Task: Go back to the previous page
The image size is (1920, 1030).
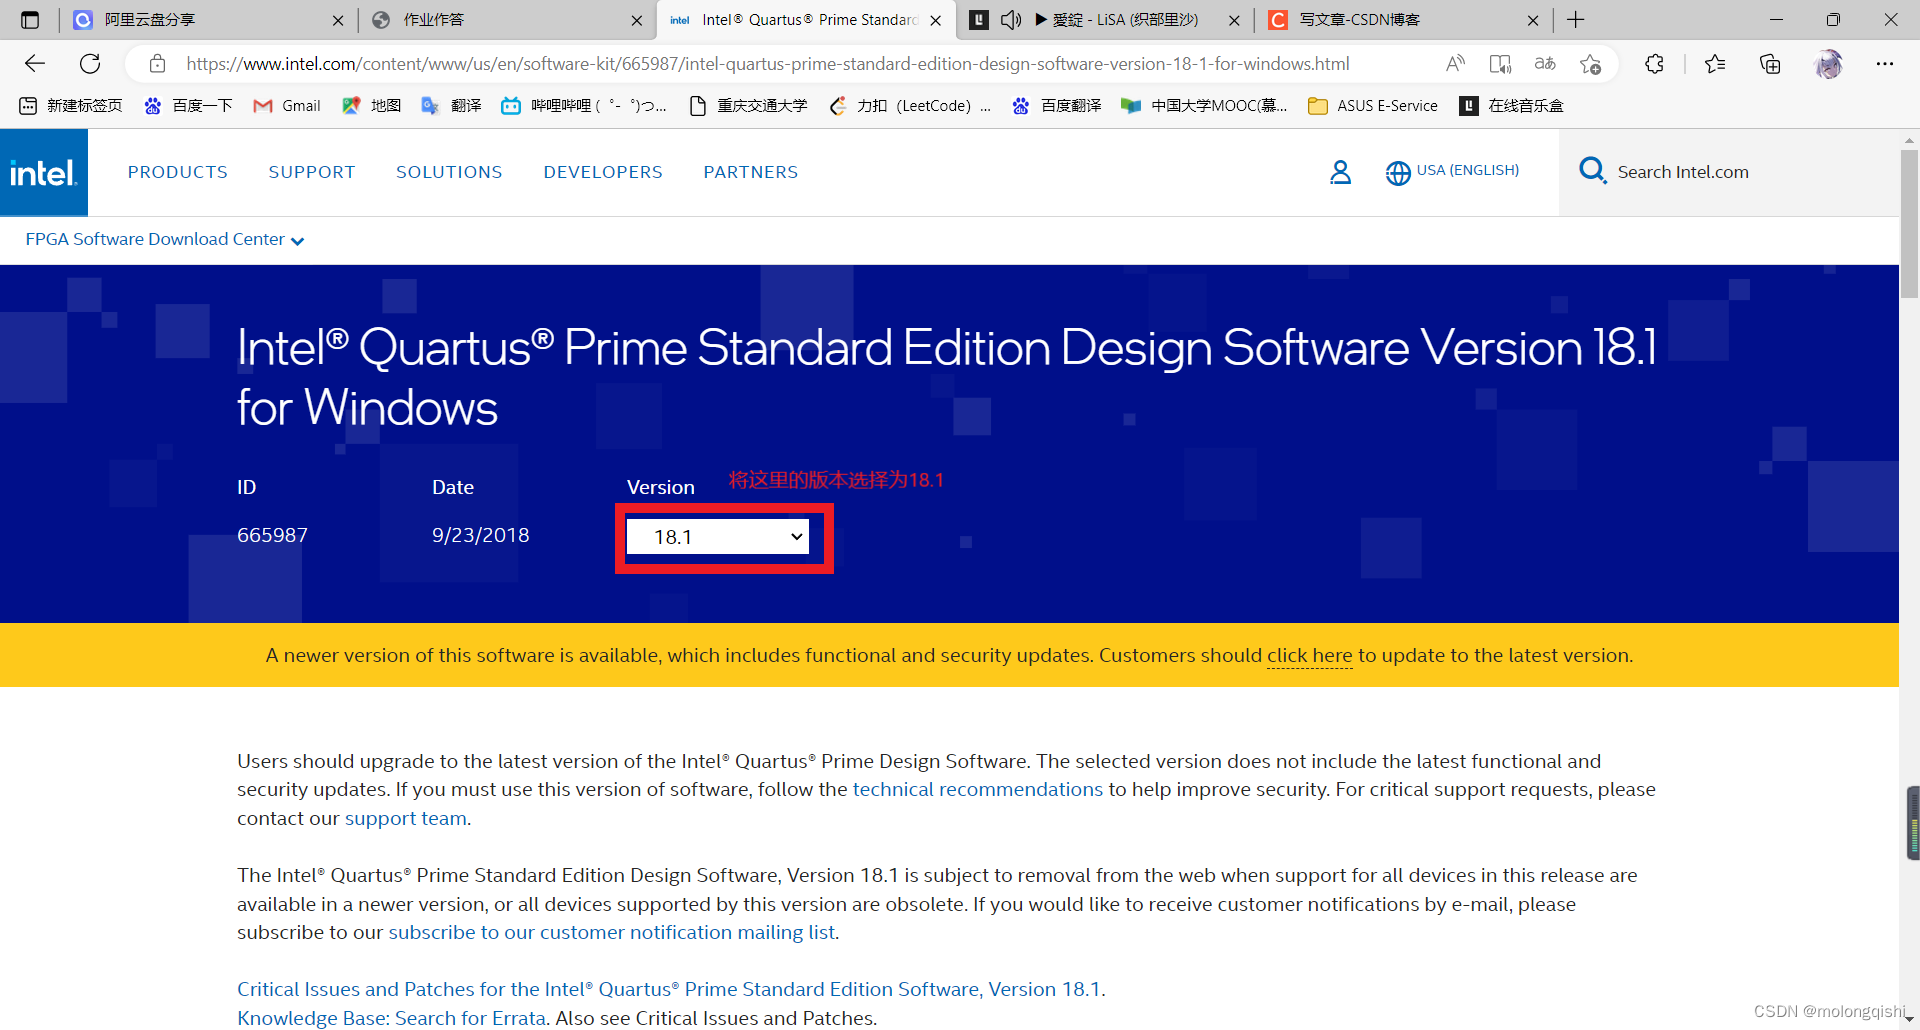Action: click(35, 64)
